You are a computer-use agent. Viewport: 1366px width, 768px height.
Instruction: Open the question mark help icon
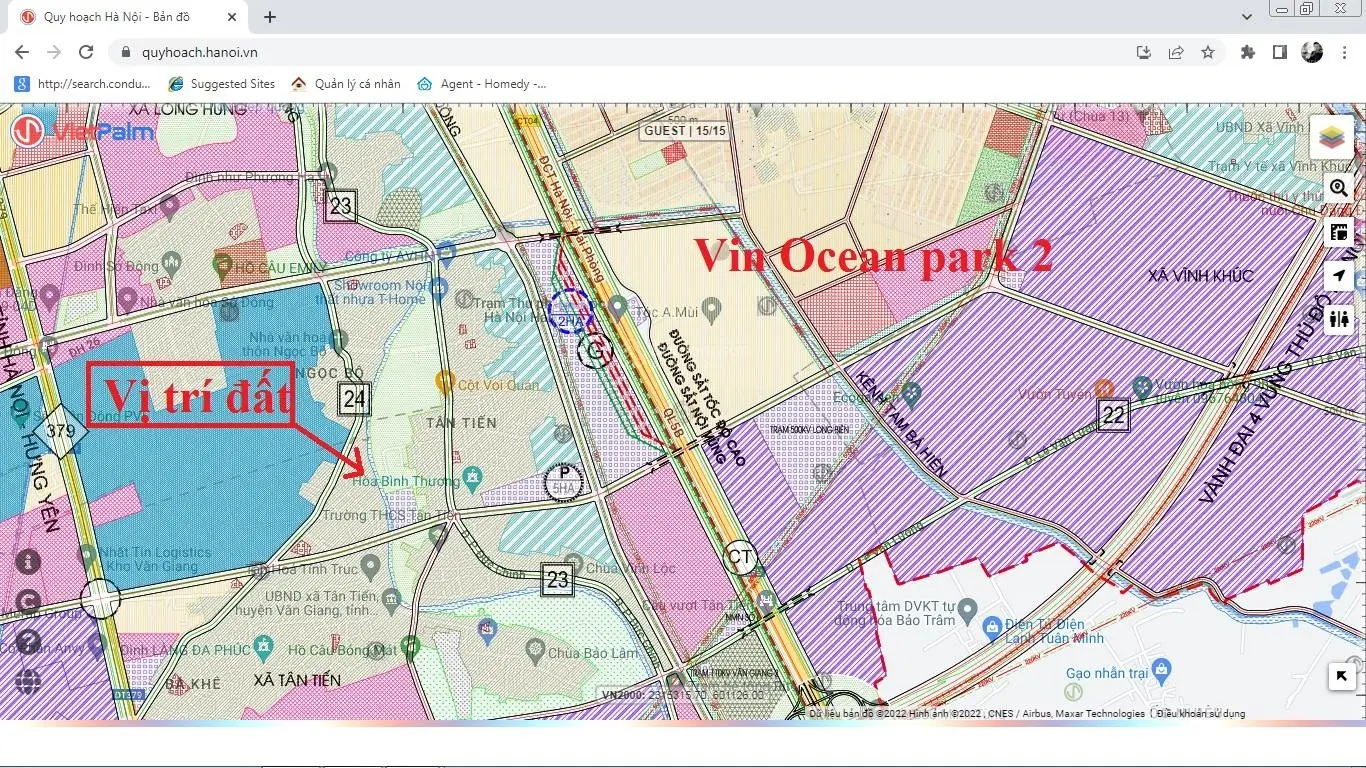(x=28, y=641)
